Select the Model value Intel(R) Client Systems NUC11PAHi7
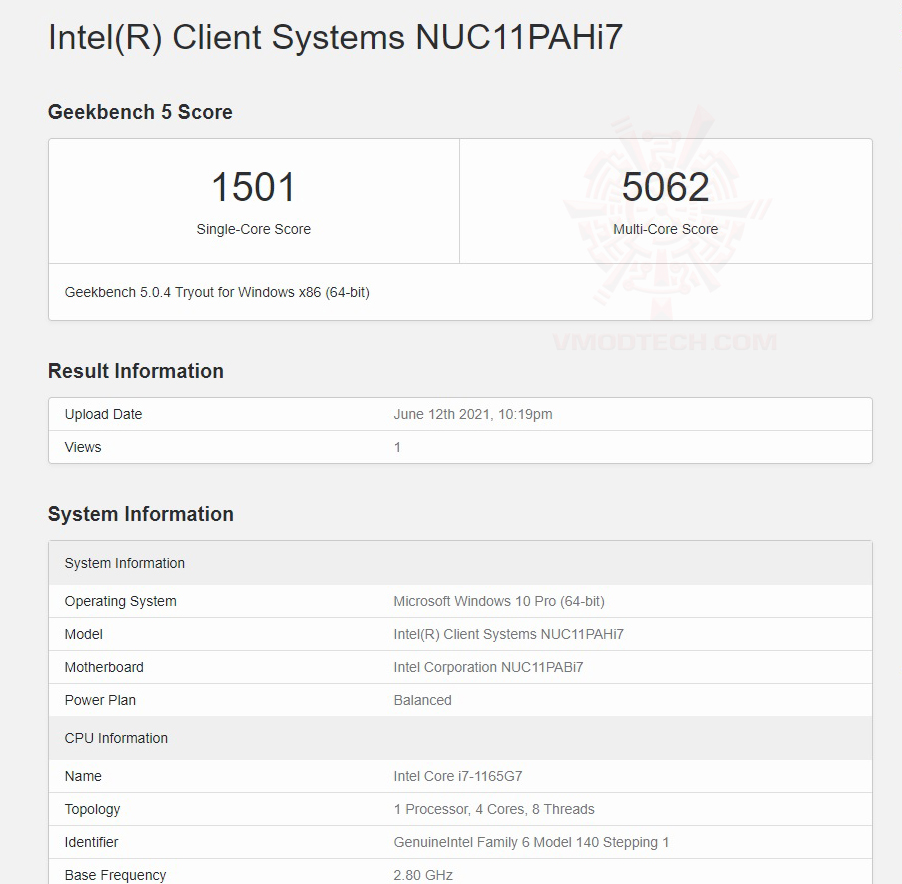The image size is (902, 884). pyautogui.click(x=509, y=634)
